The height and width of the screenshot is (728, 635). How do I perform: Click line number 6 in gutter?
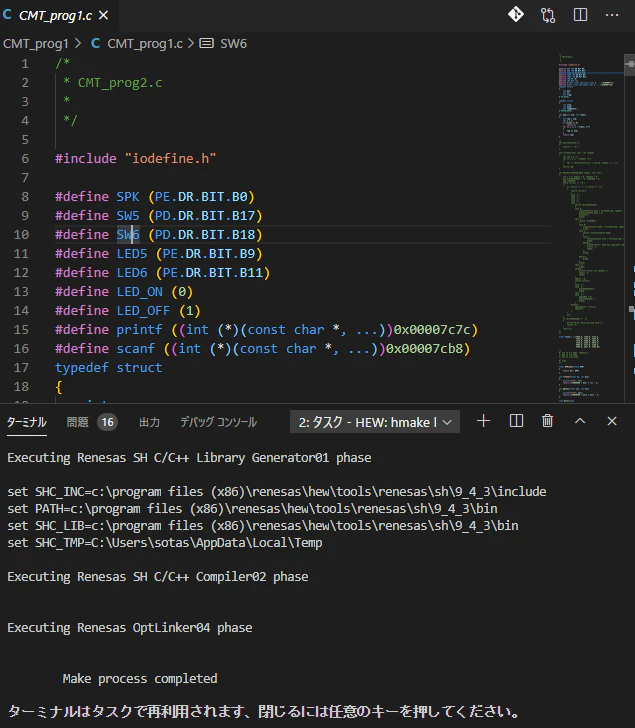[x=25, y=158]
